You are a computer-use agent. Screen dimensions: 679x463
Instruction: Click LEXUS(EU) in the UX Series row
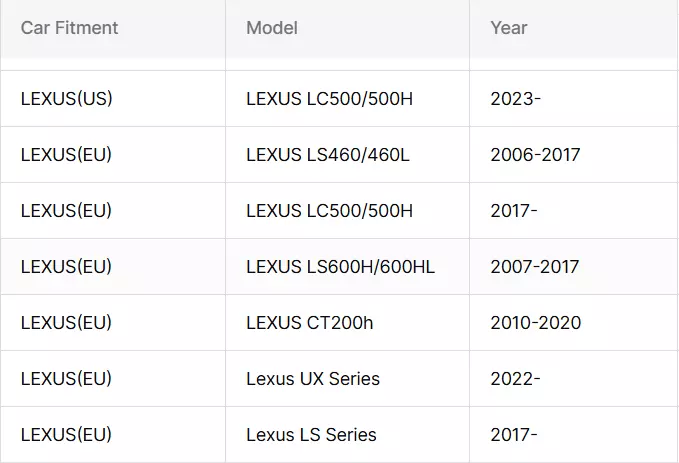[66, 379]
